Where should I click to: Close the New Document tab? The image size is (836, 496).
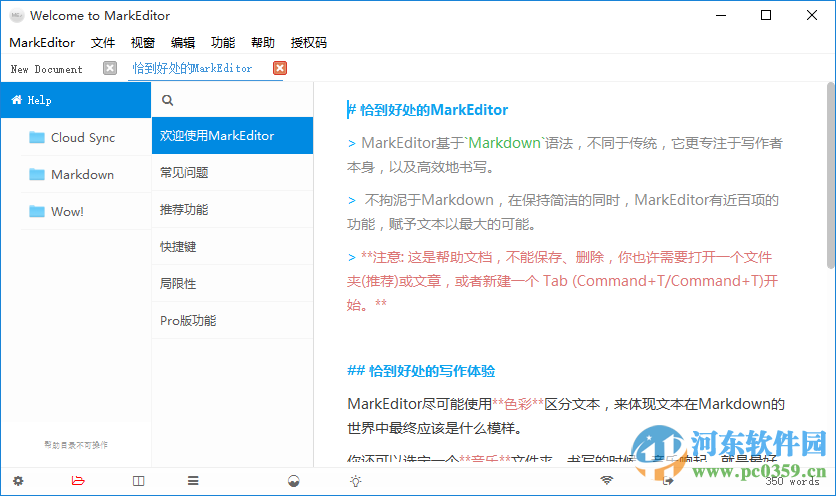[x=110, y=68]
